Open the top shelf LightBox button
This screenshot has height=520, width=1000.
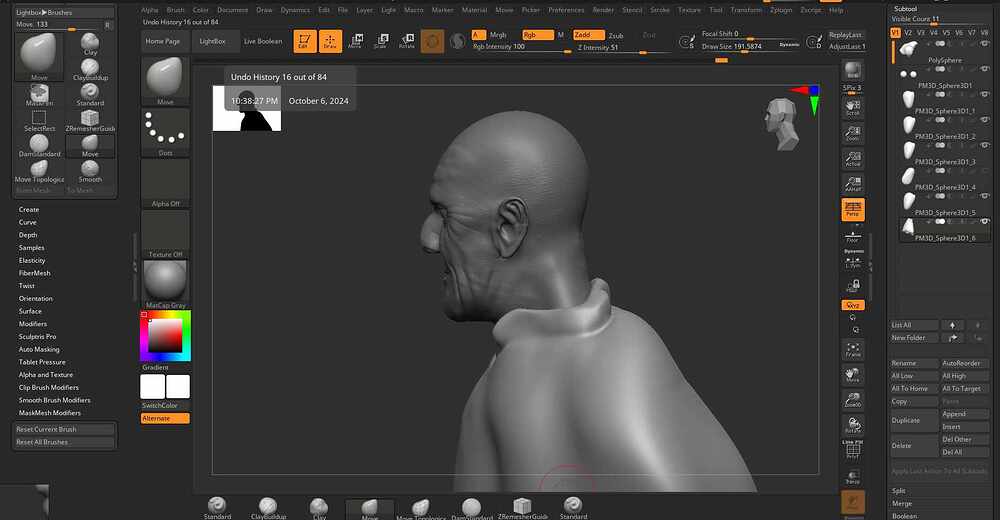pyautogui.click(x=212, y=41)
